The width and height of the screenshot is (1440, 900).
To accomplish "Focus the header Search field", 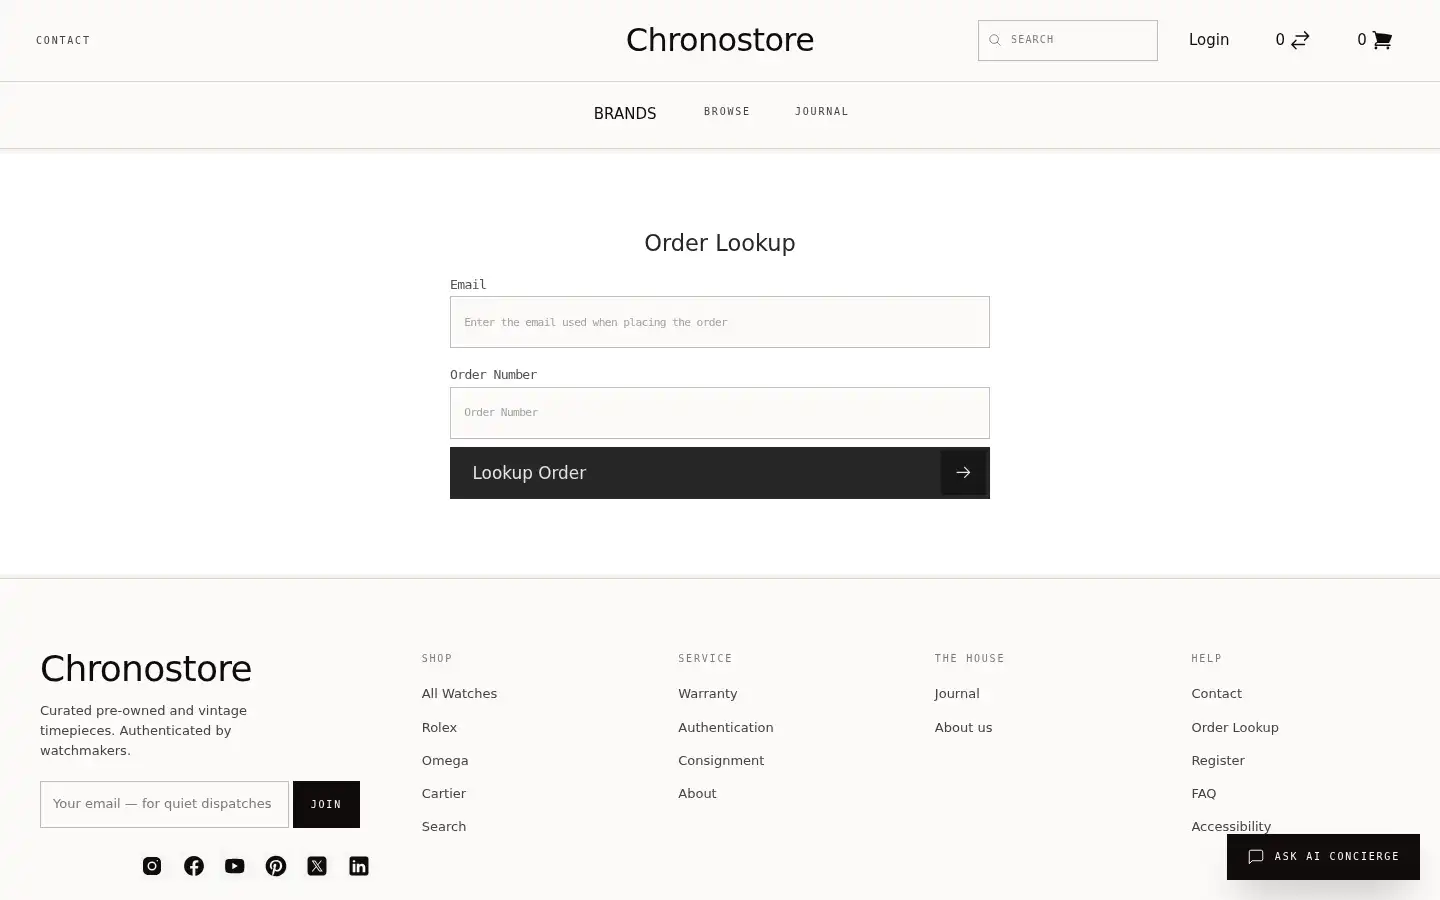I will (1068, 40).
